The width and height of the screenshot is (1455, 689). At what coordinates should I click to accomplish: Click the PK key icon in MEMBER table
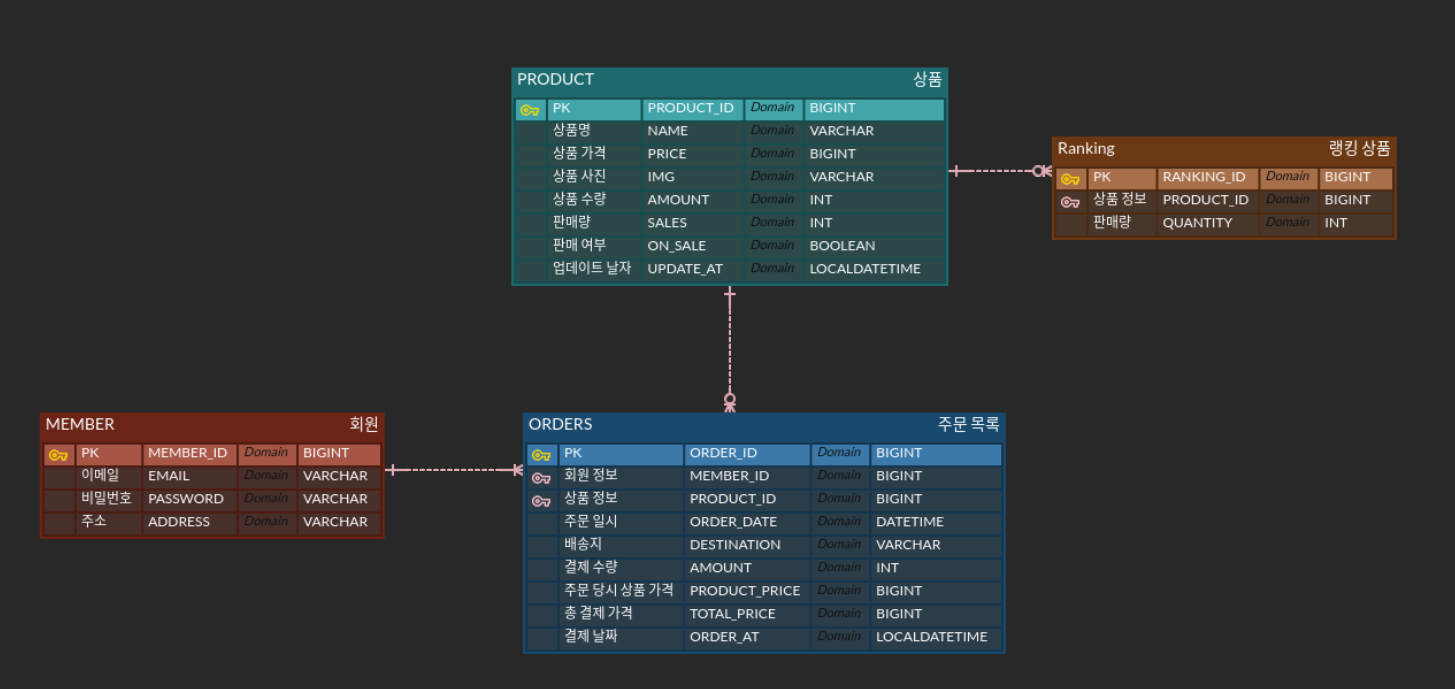56,453
